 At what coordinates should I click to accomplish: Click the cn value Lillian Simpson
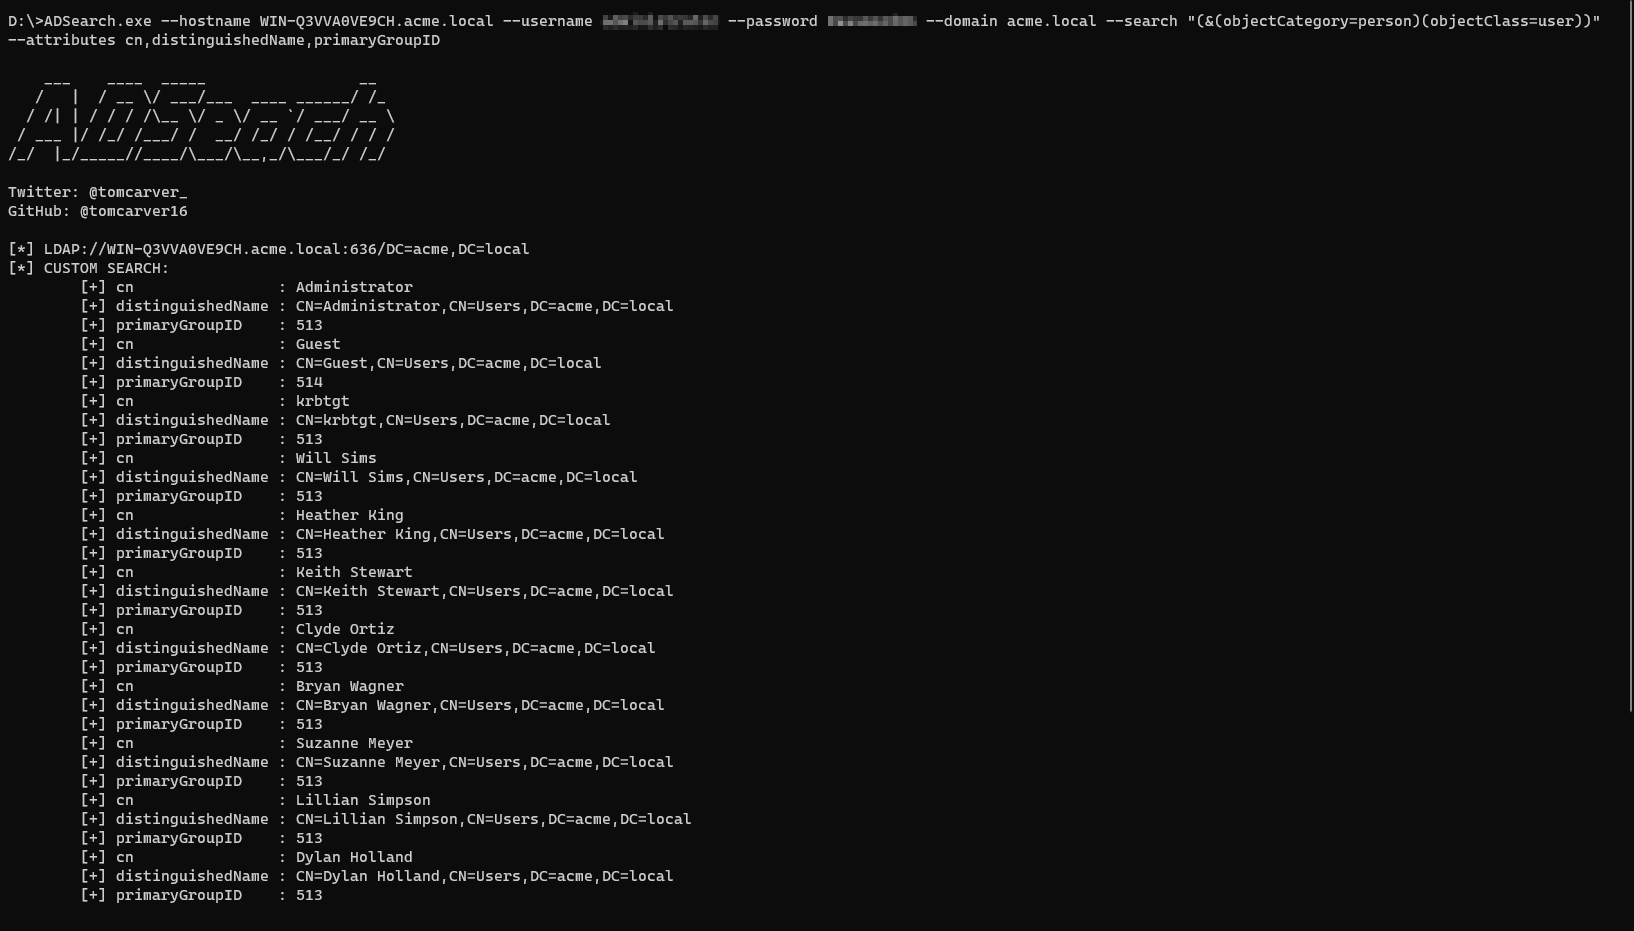pyautogui.click(x=363, y=800)
